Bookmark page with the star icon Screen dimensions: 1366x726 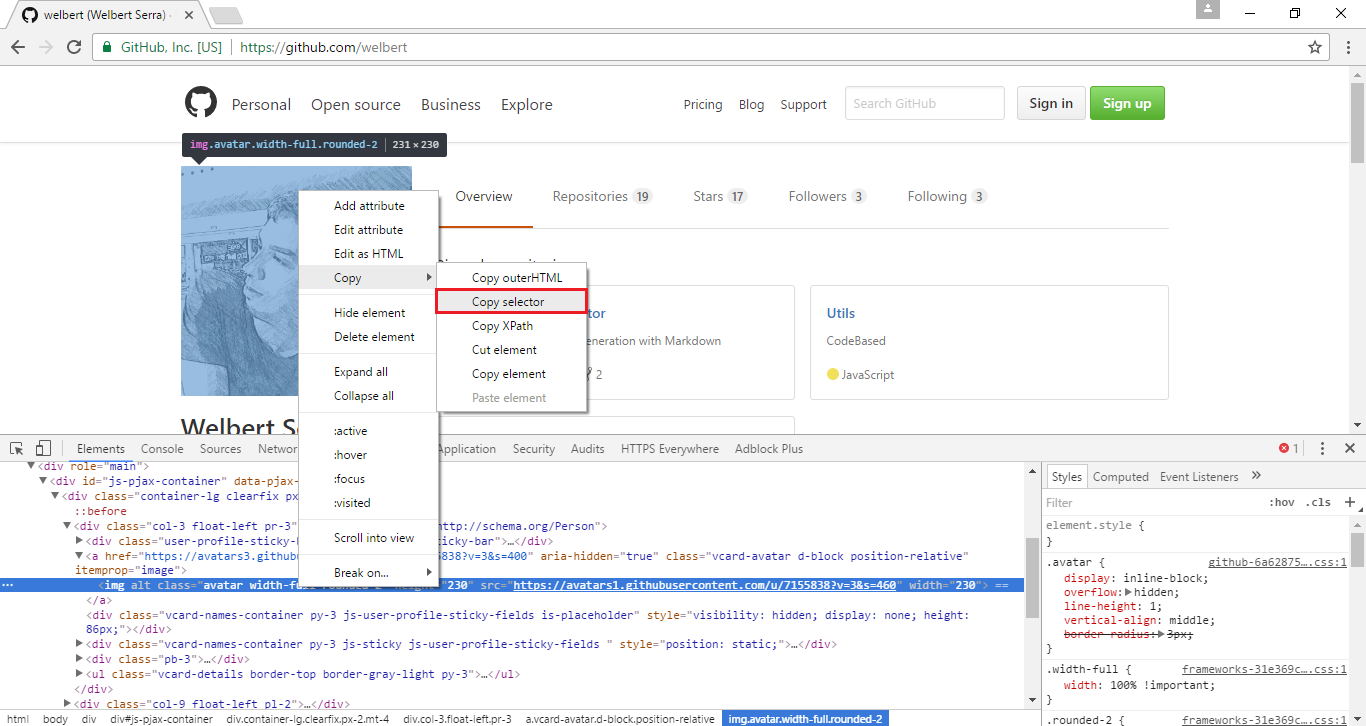click(x=1315, y=47)
